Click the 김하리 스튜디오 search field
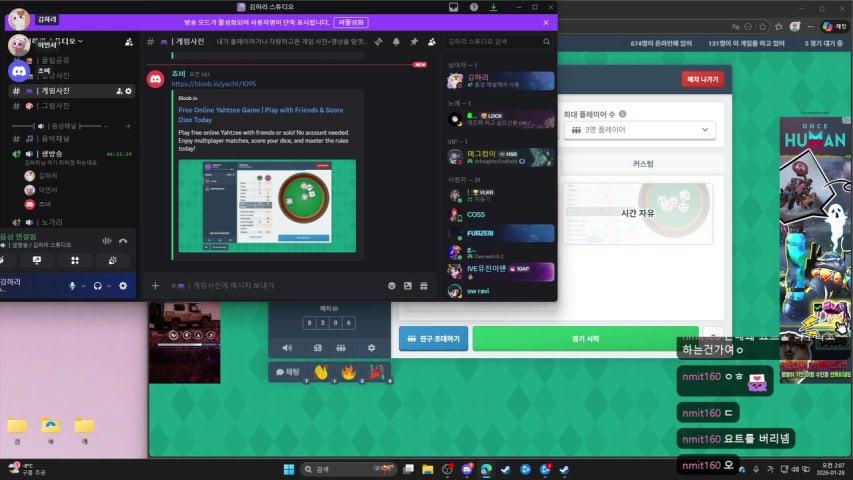Image resolution: width=853 pixels, height=480 pixels. pyautogui.click(x=498, y=41)
